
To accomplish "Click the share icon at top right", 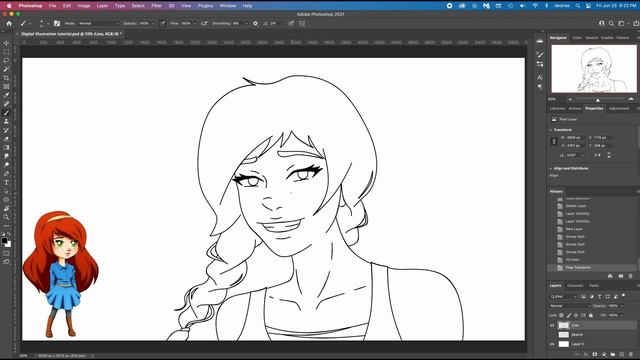I will (x=636, y=23).
